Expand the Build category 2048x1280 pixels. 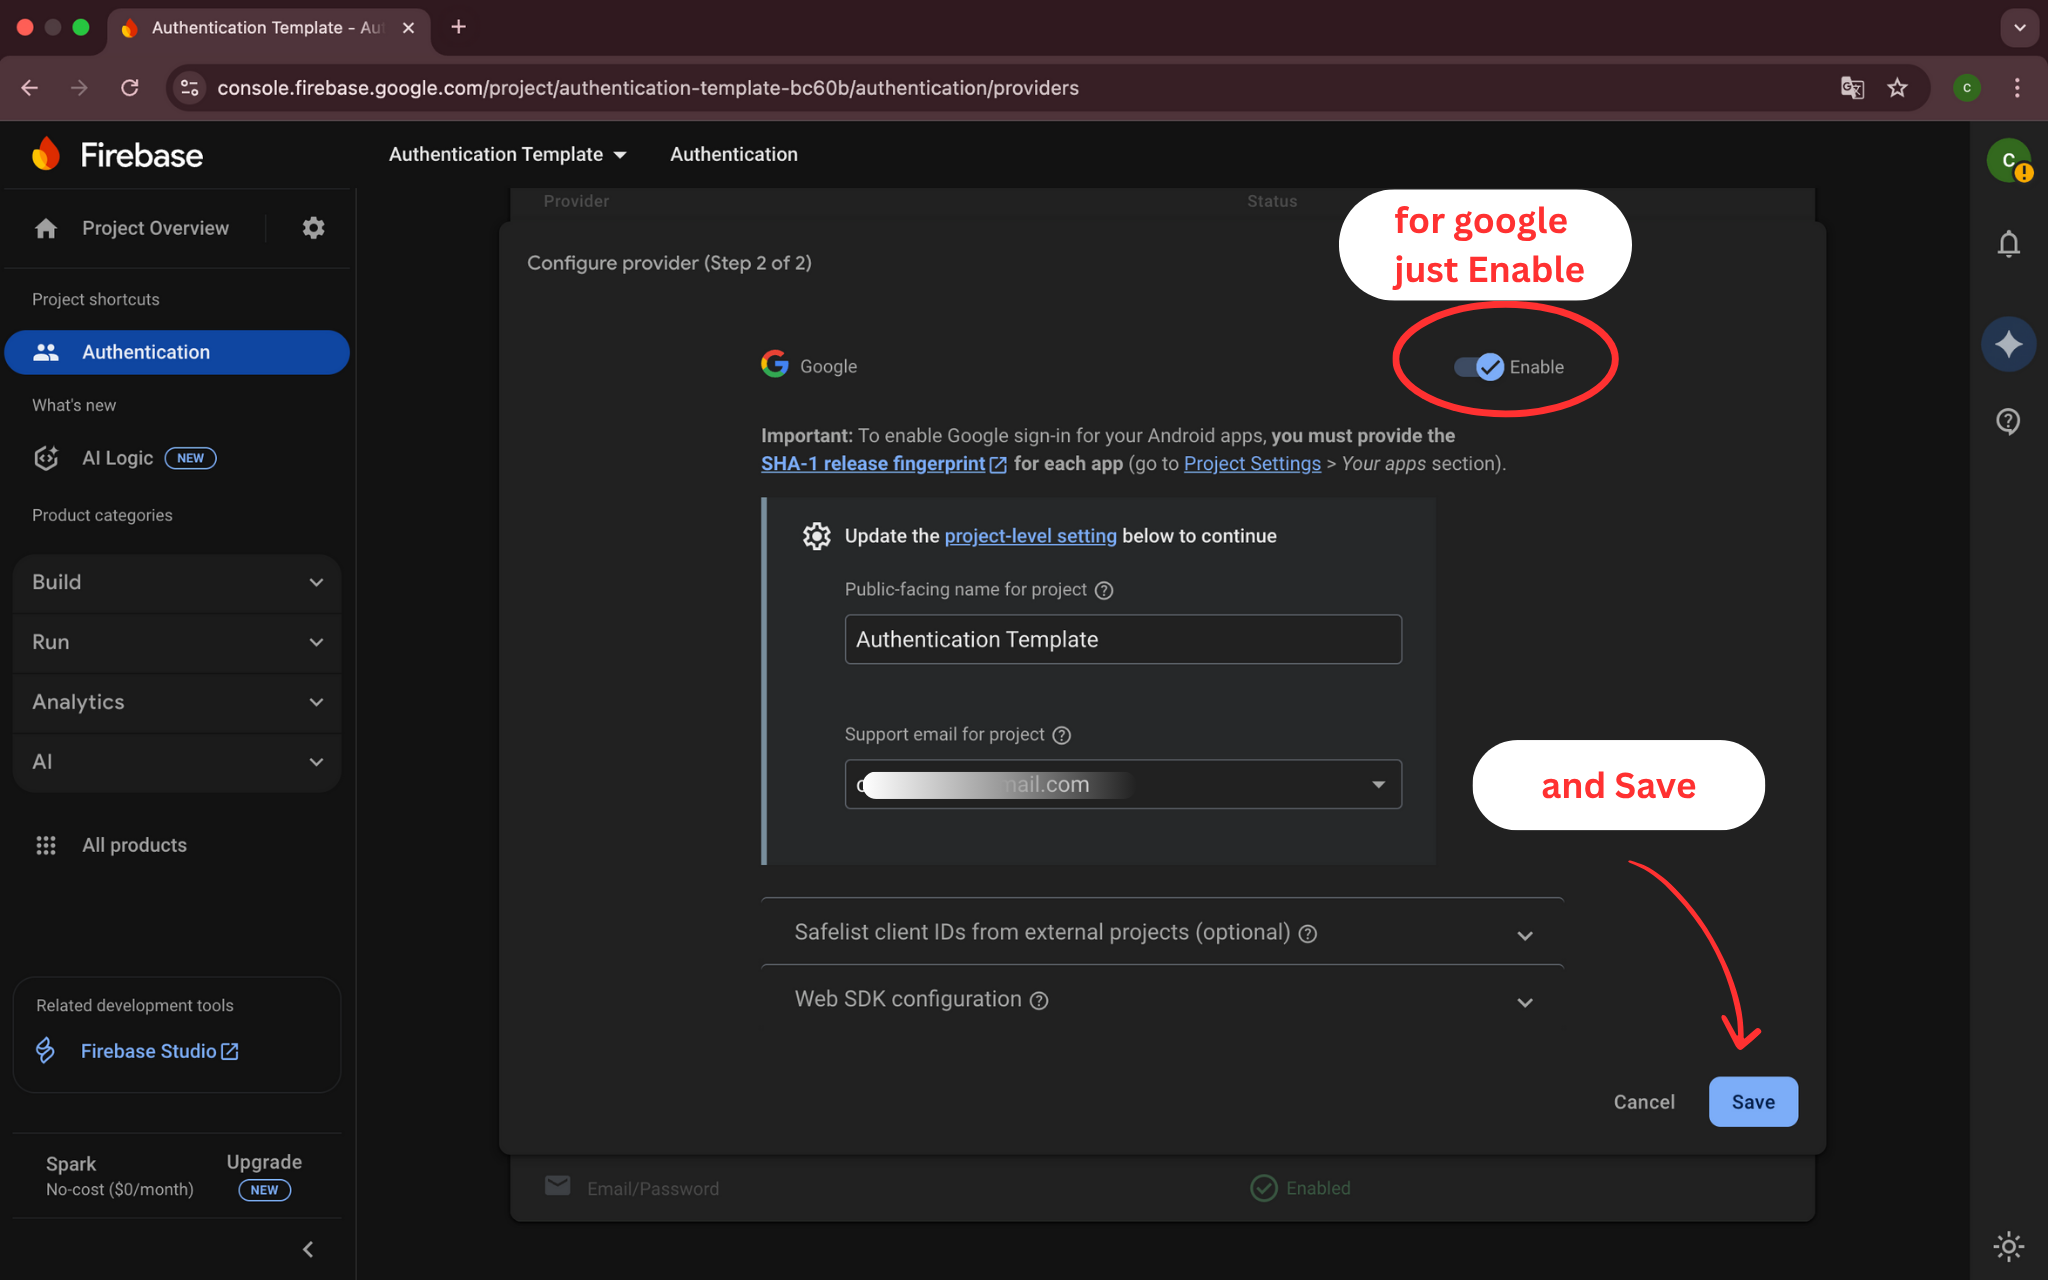(x=177, y=582)
